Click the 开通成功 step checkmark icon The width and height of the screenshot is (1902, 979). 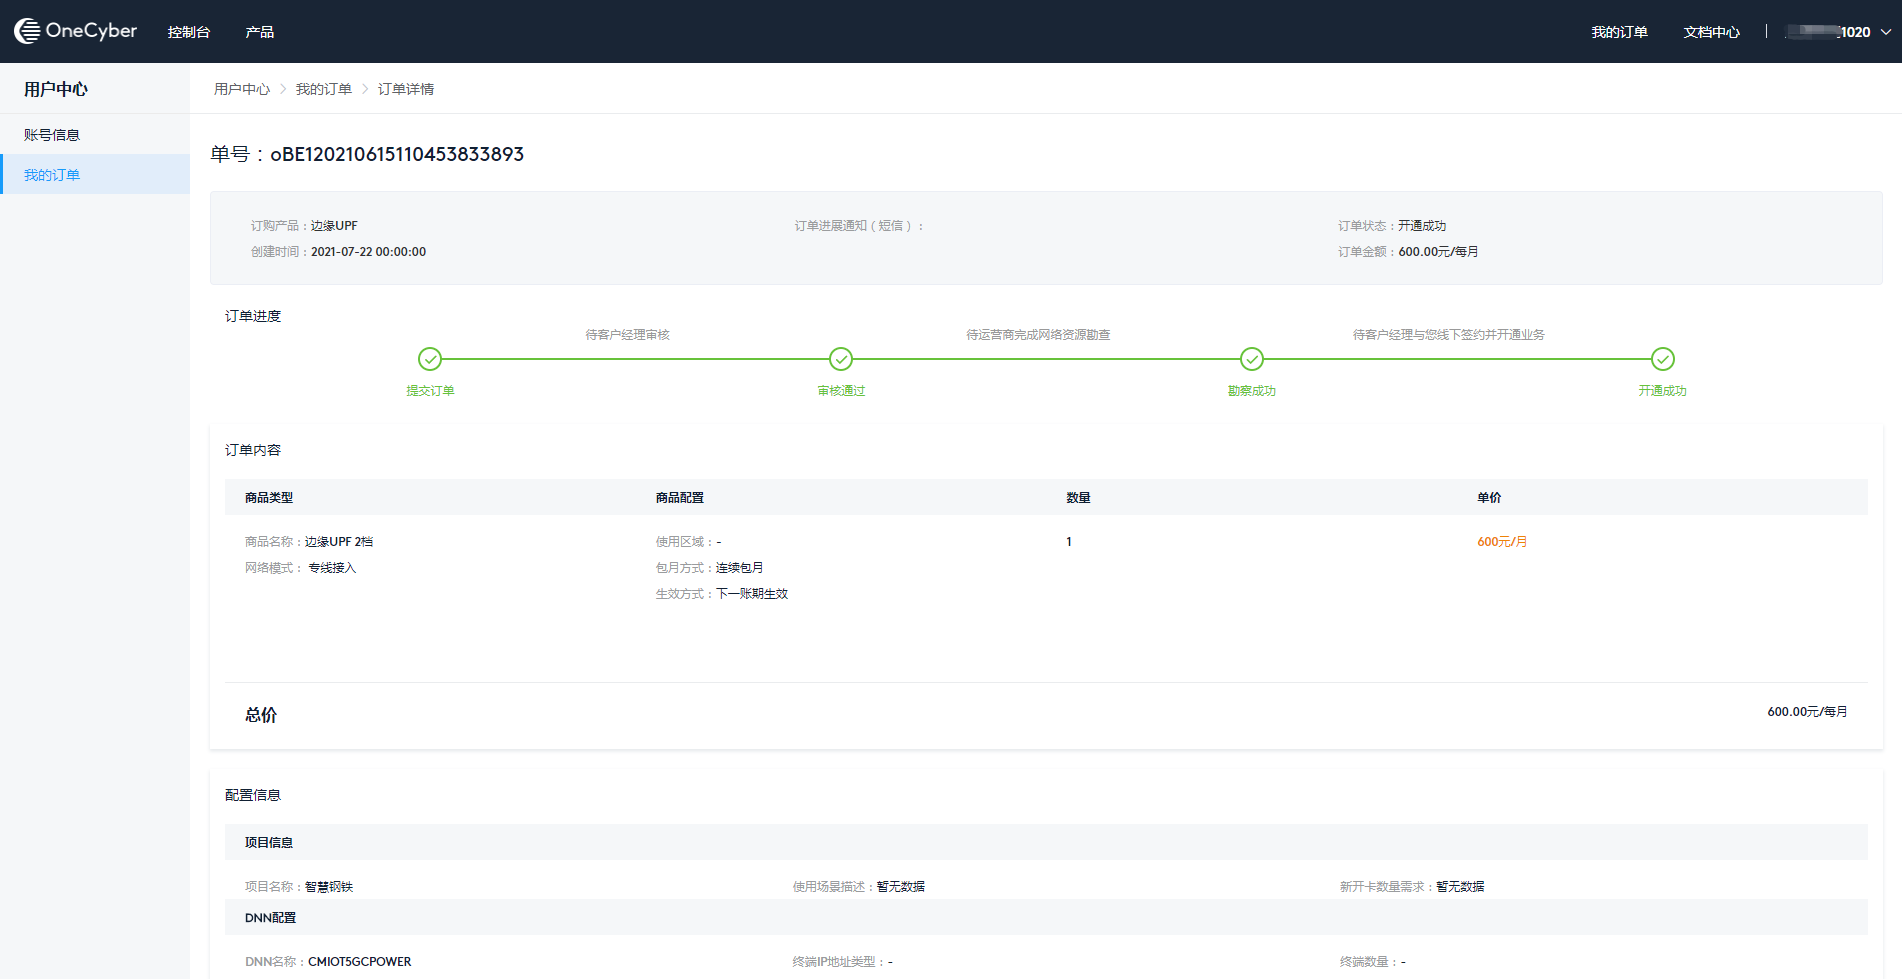pyautogui.click(x=1663, y=359)
